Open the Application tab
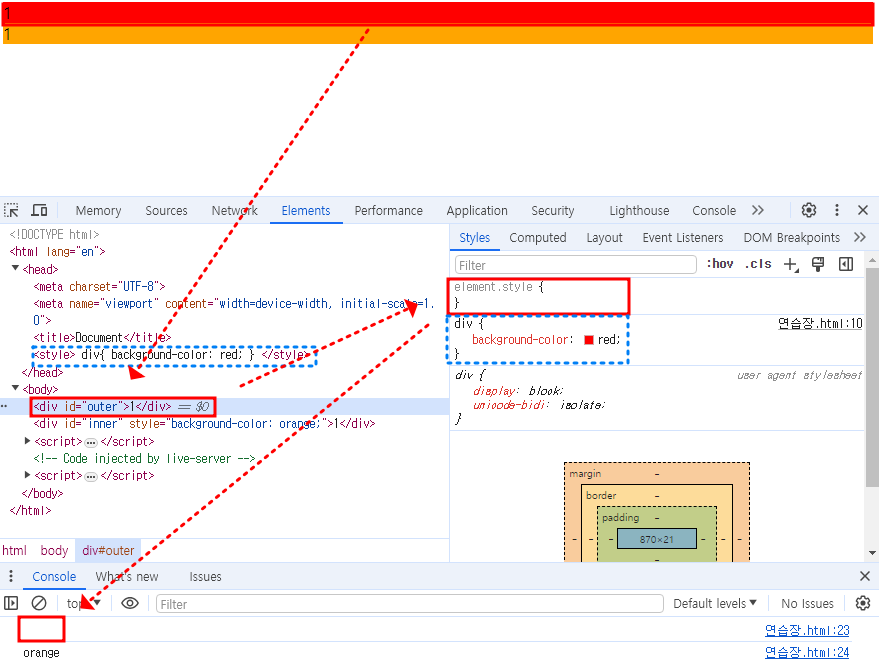The height and width of the screenshot is (666, 879). pyautogui.click(x=477, y=211)
